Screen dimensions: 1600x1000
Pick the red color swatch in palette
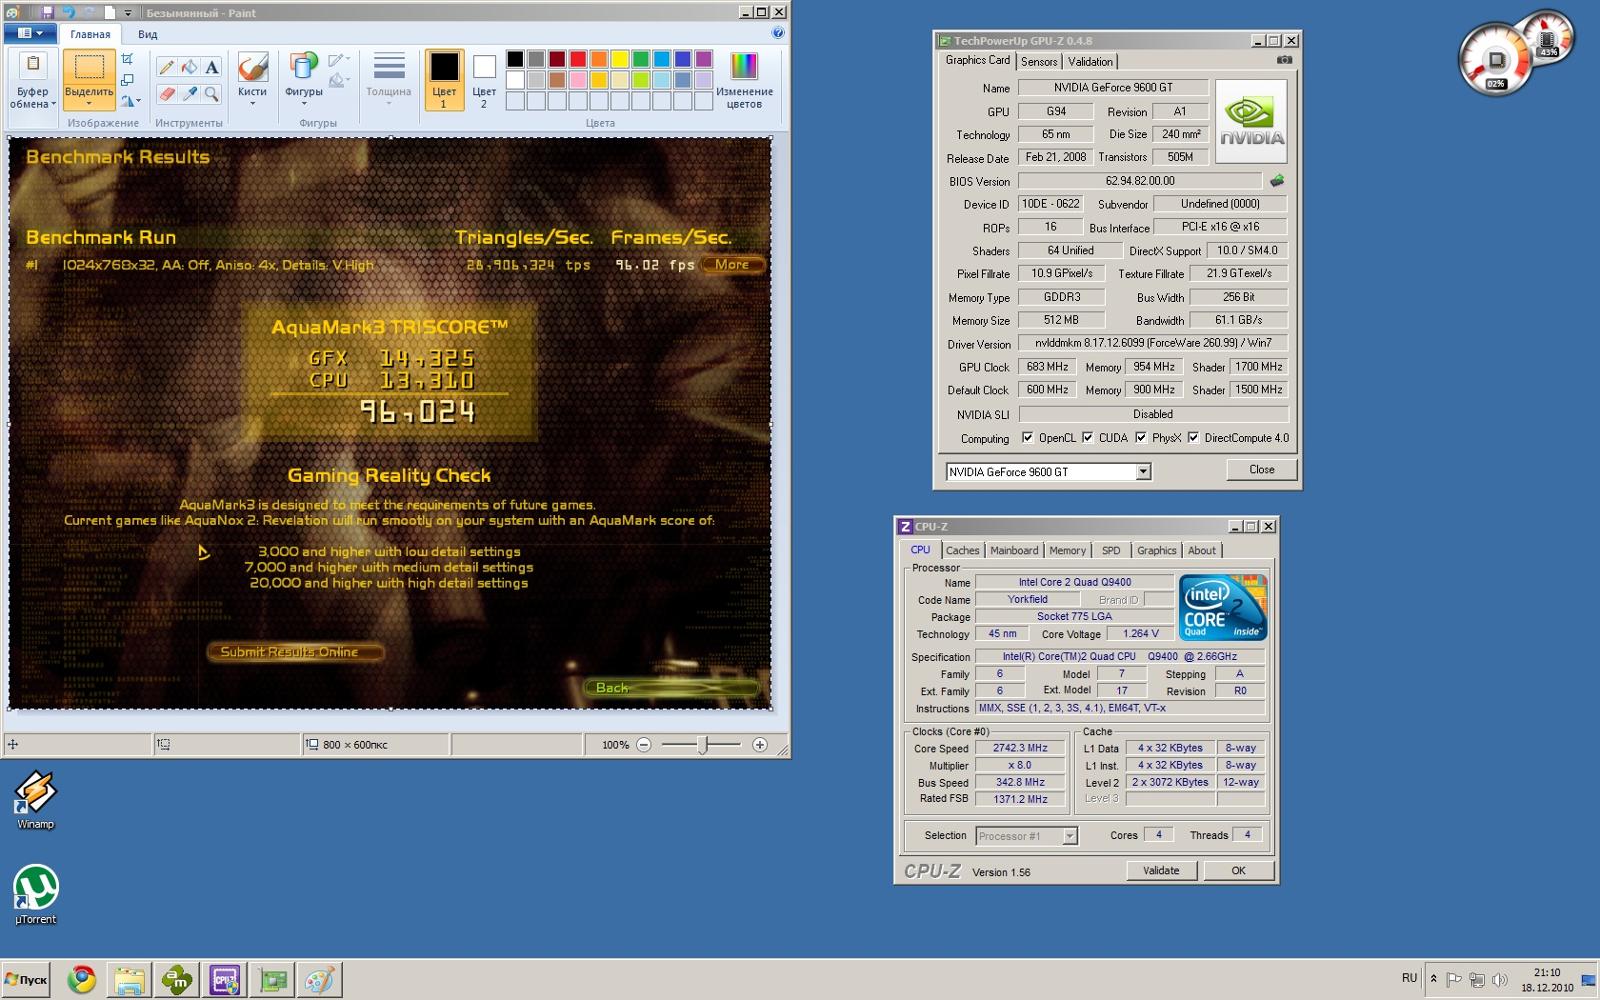577,59
